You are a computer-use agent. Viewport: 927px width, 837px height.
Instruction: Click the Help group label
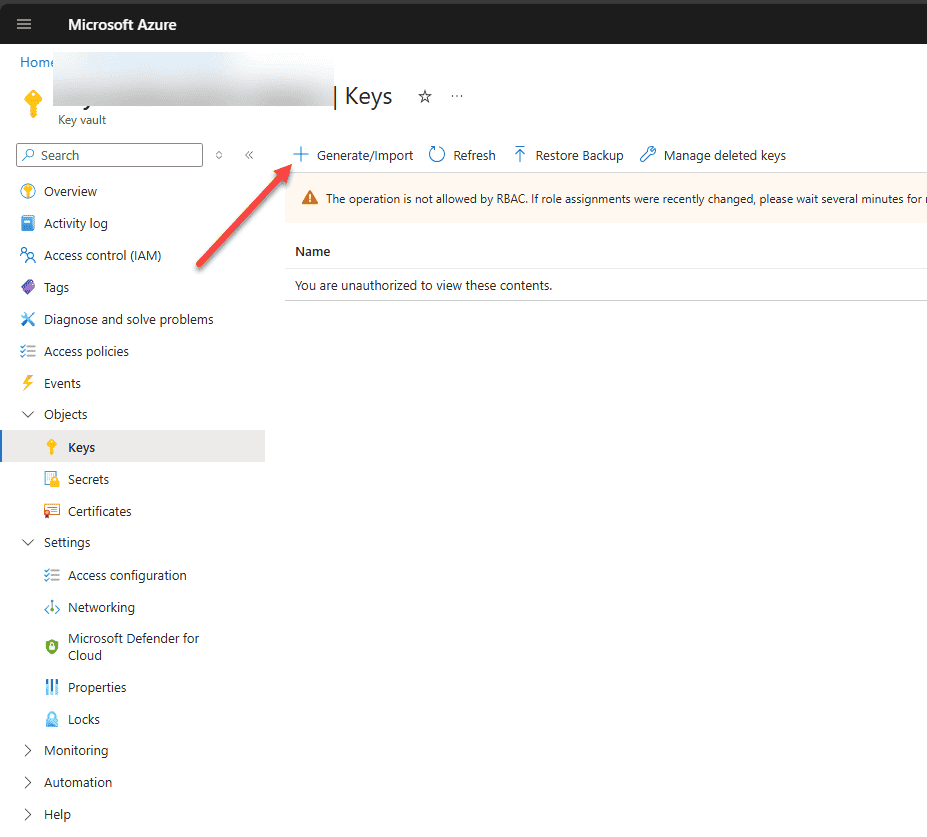coord(57,814)
